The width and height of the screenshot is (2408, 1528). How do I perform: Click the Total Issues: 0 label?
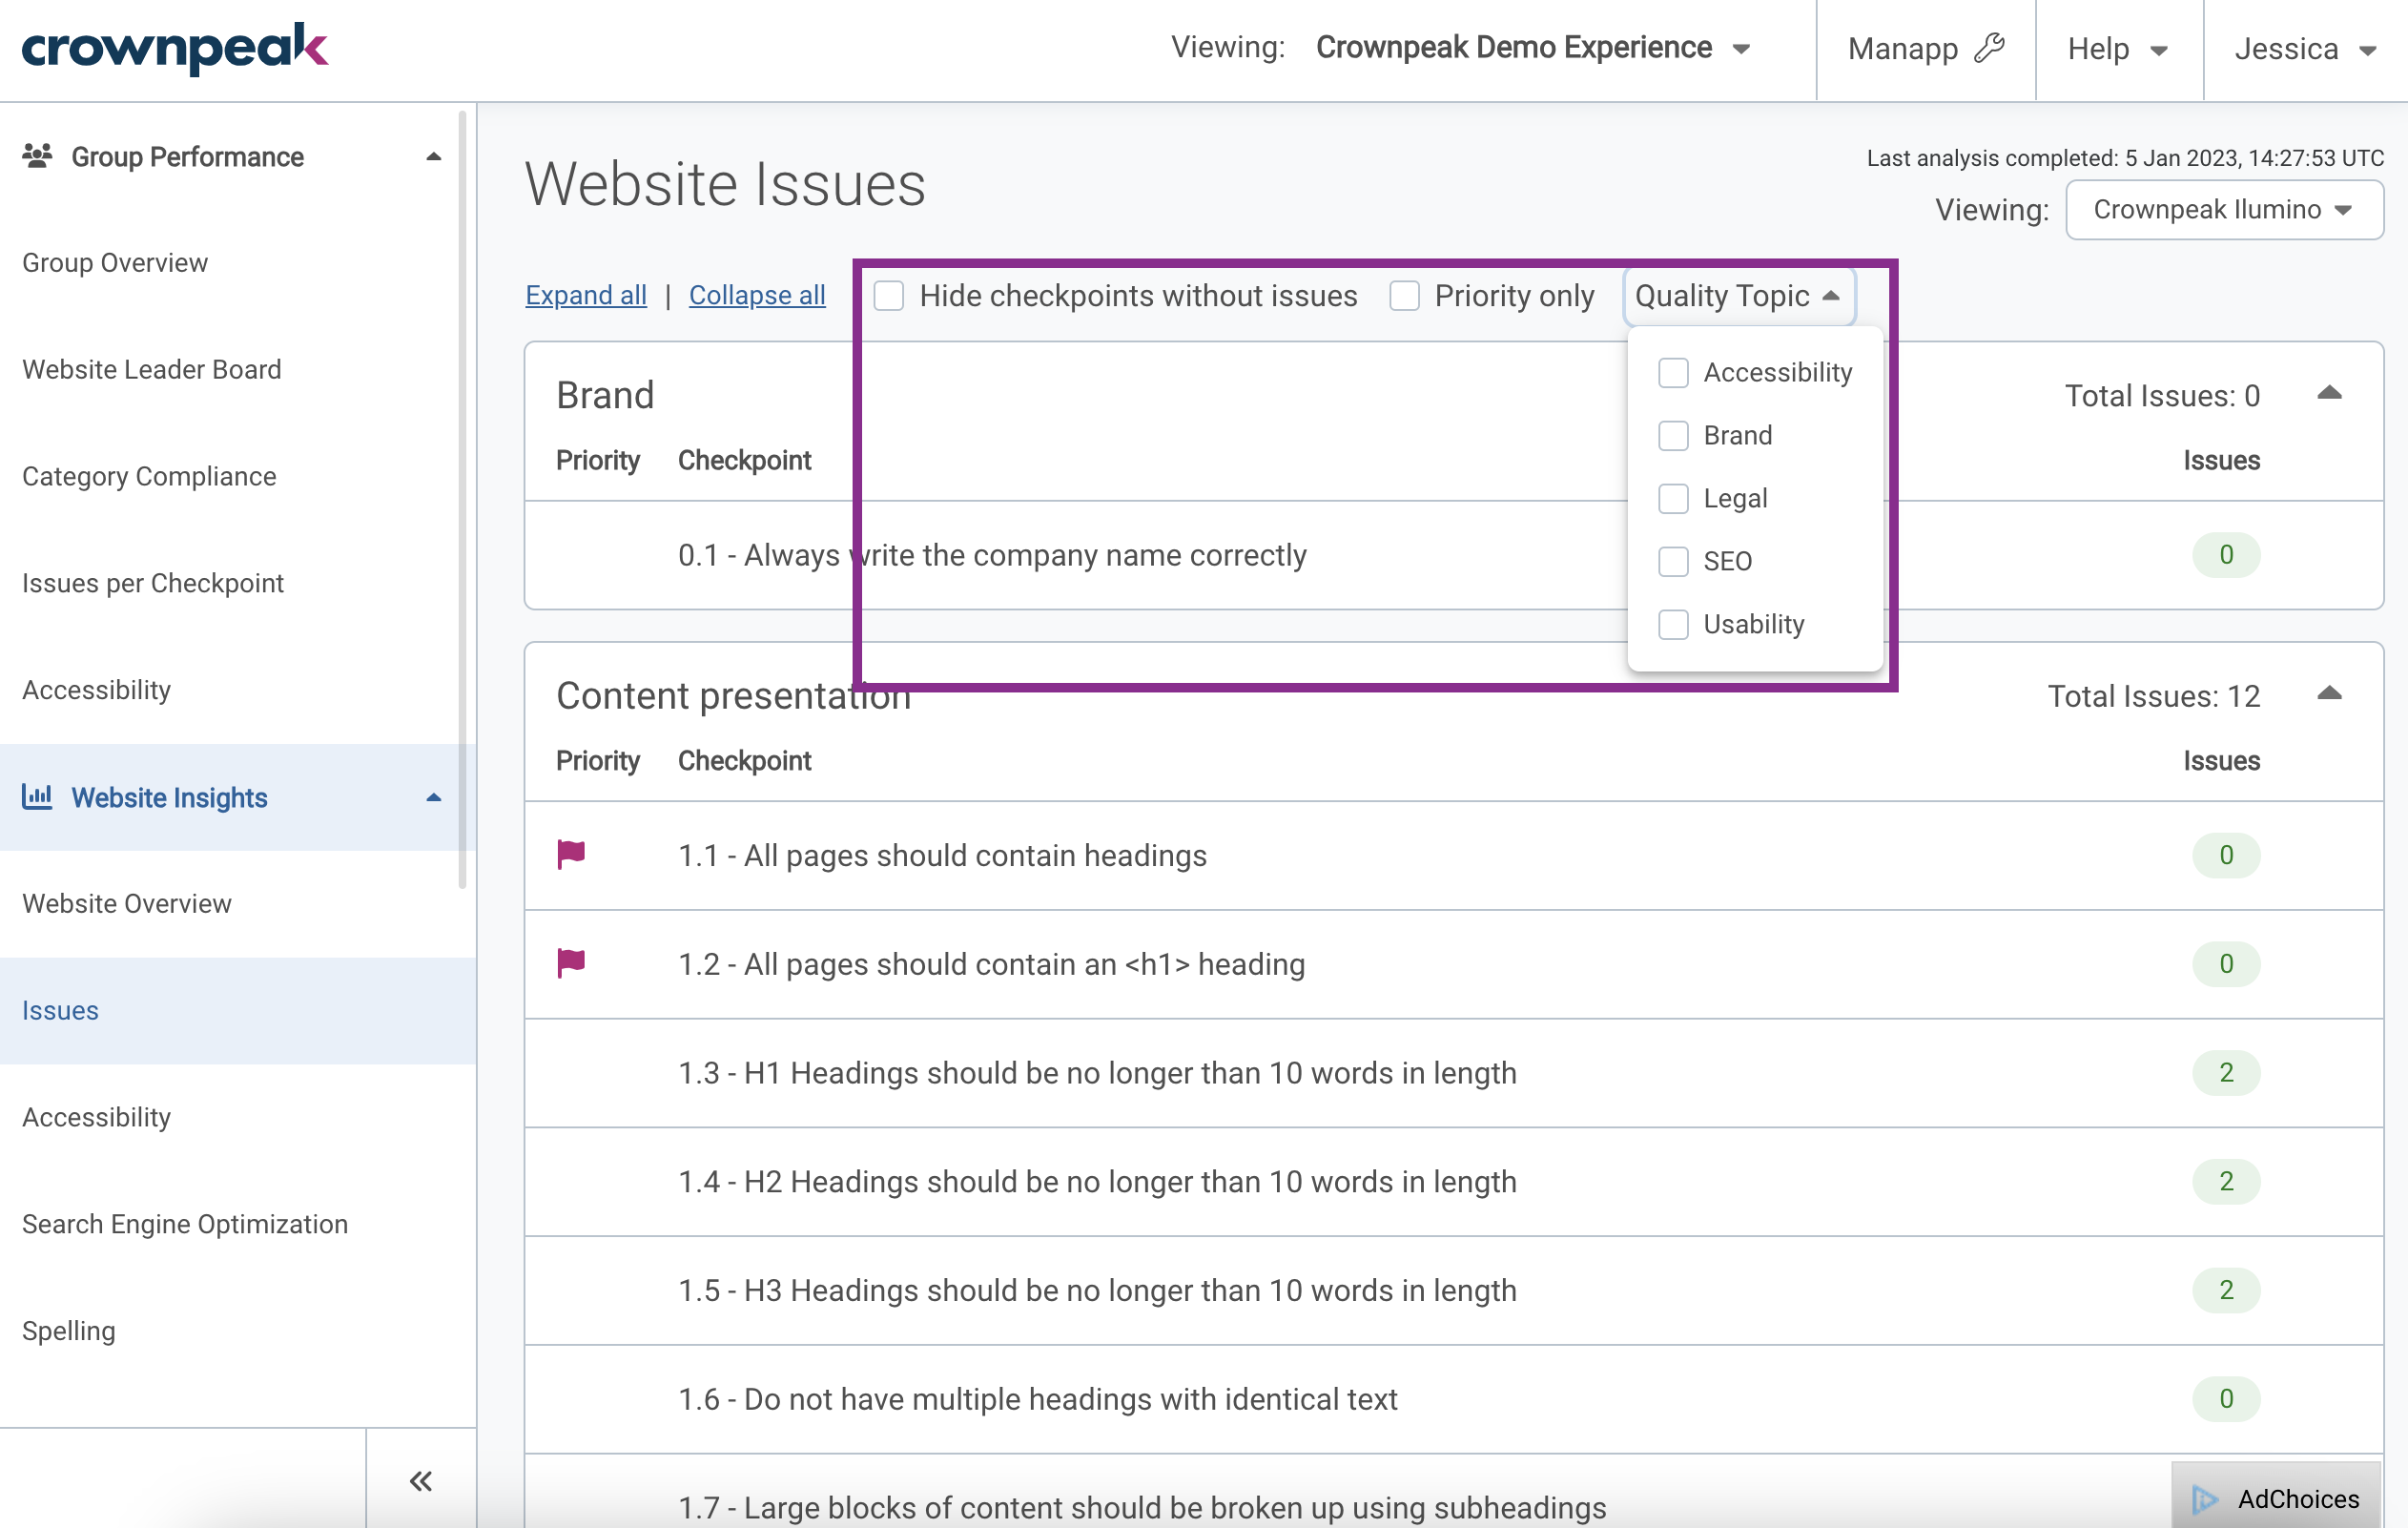pos(2162,396)
